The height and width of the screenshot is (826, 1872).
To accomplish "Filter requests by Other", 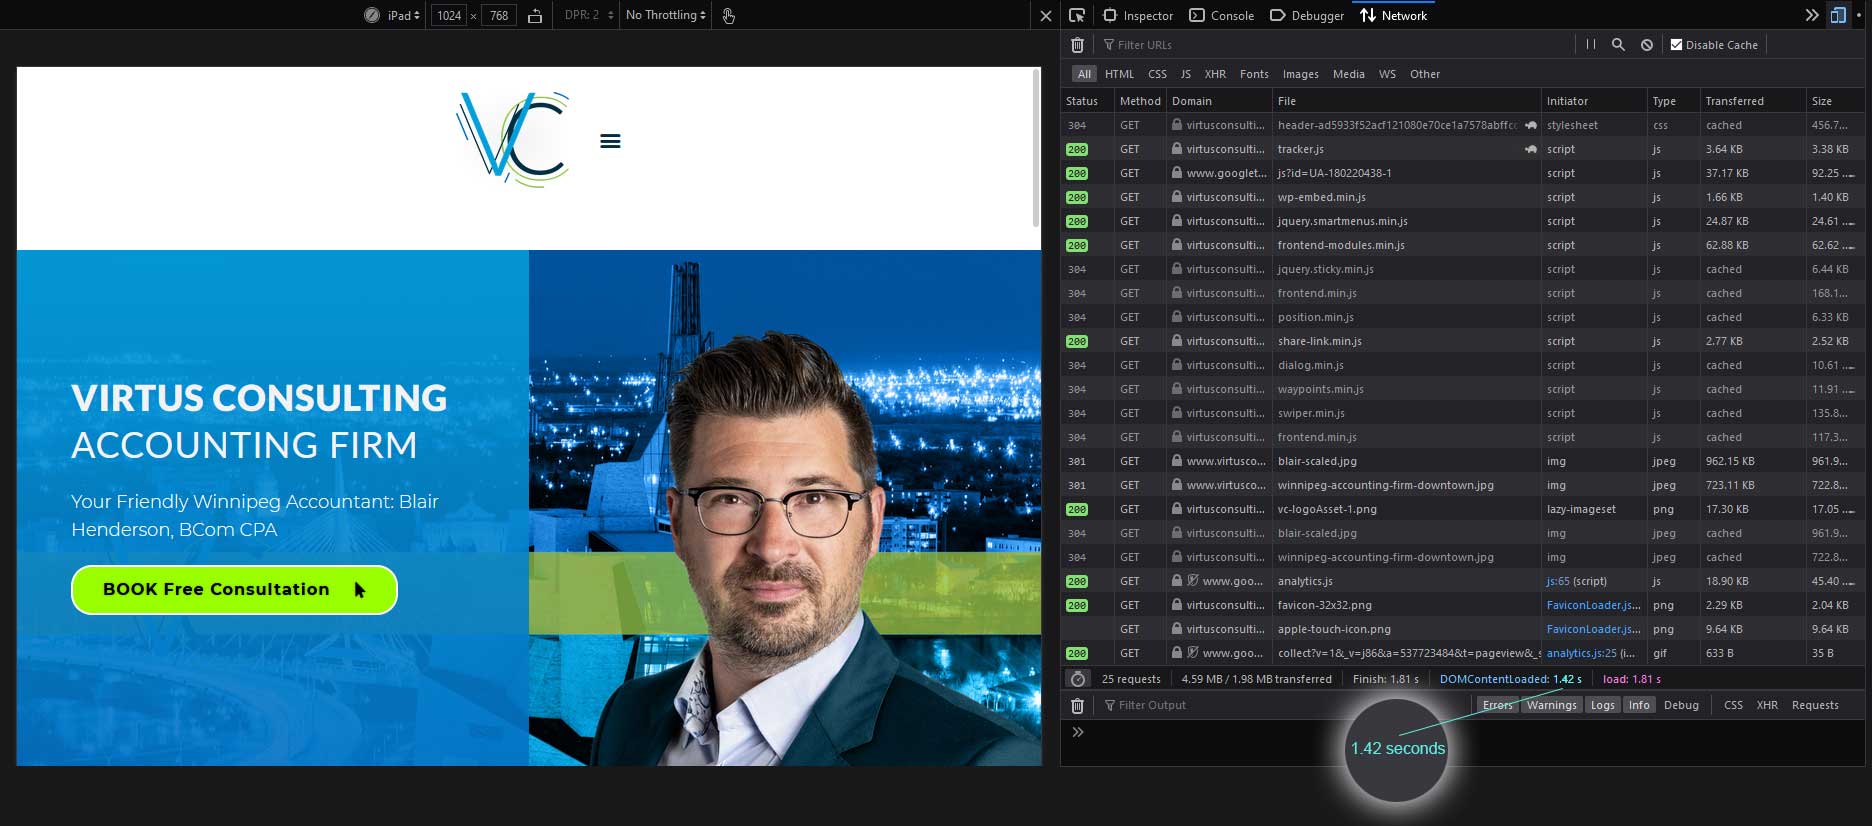I will pos(1425,74).
